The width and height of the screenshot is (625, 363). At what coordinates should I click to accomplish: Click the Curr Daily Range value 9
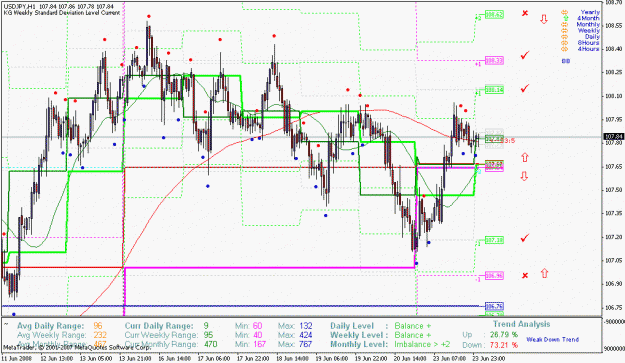coord(206,326)
